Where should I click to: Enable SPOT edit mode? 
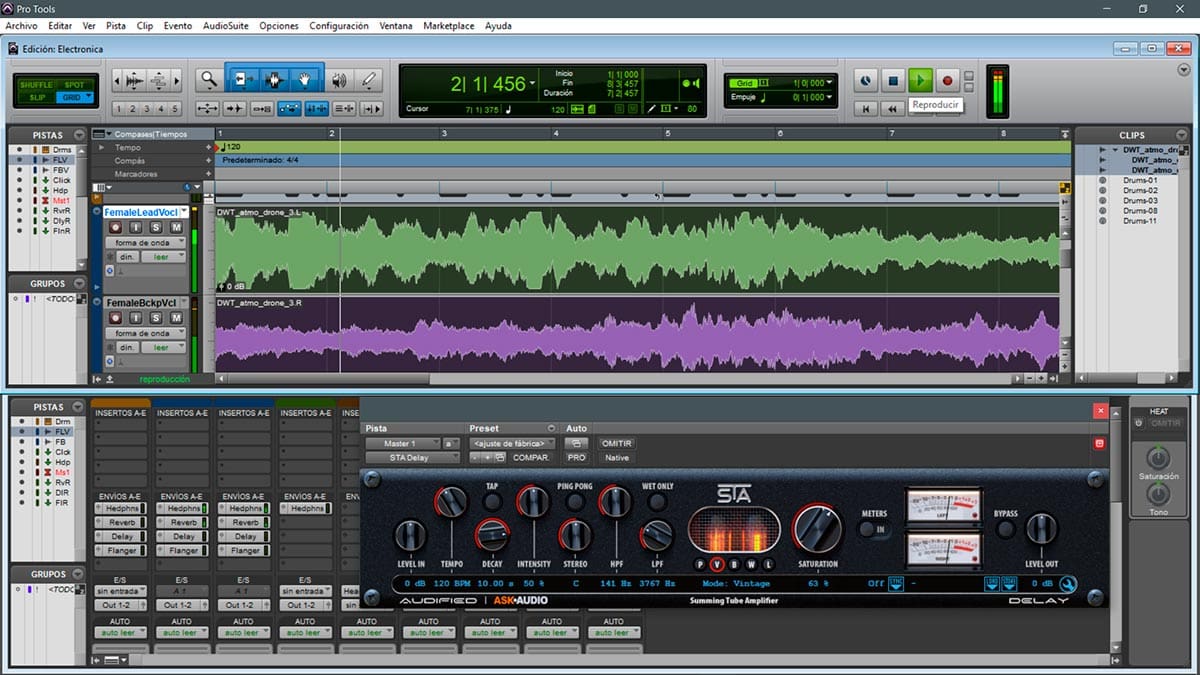point(74,84)
